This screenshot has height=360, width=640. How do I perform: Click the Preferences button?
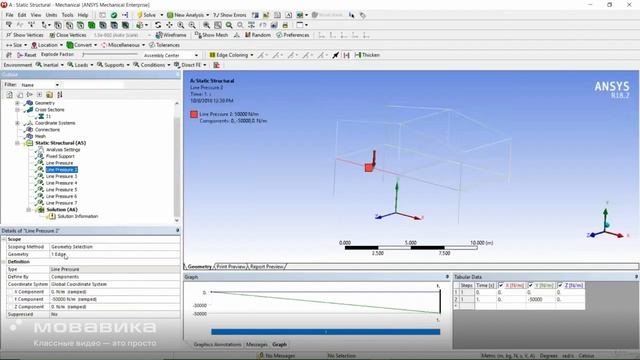[x=293, y=35]
